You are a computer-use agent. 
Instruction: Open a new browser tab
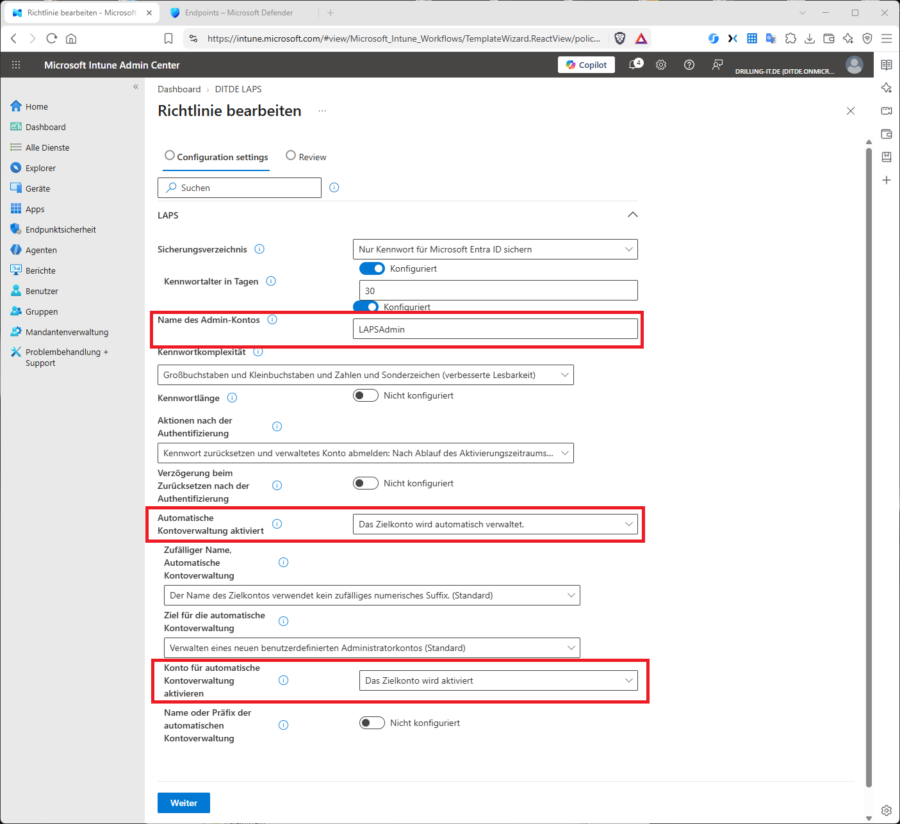tap(330, 13)
